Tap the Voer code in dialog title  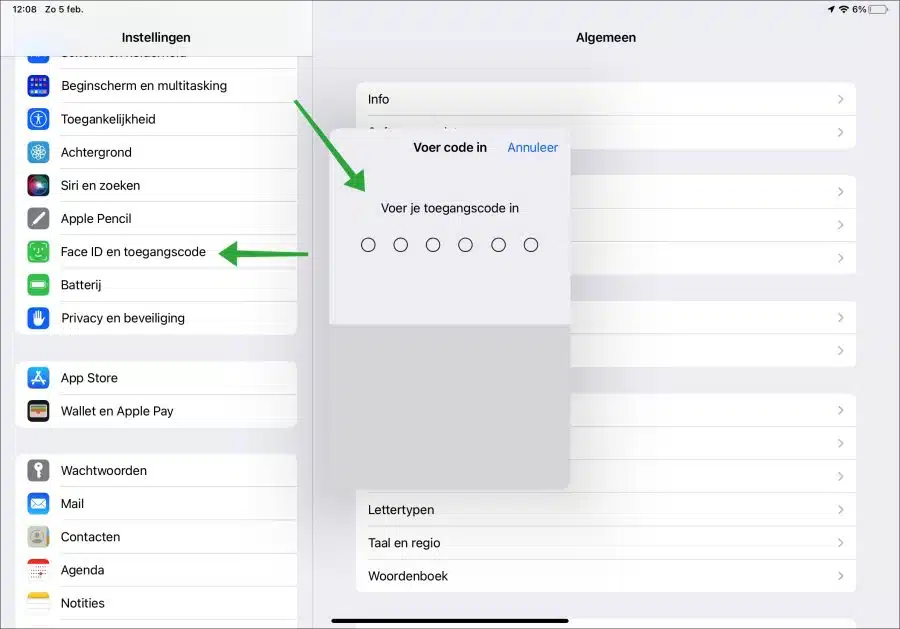coord(450,147)
